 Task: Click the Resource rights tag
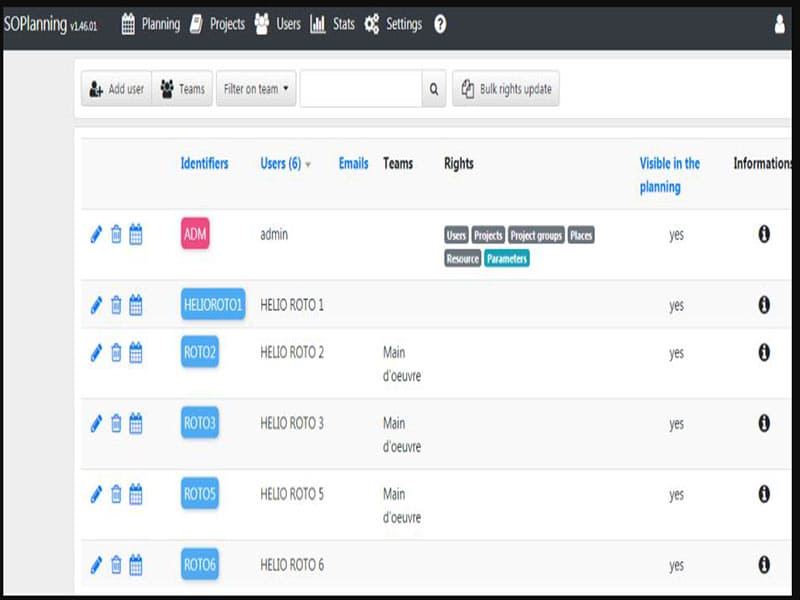pos(463,259)
